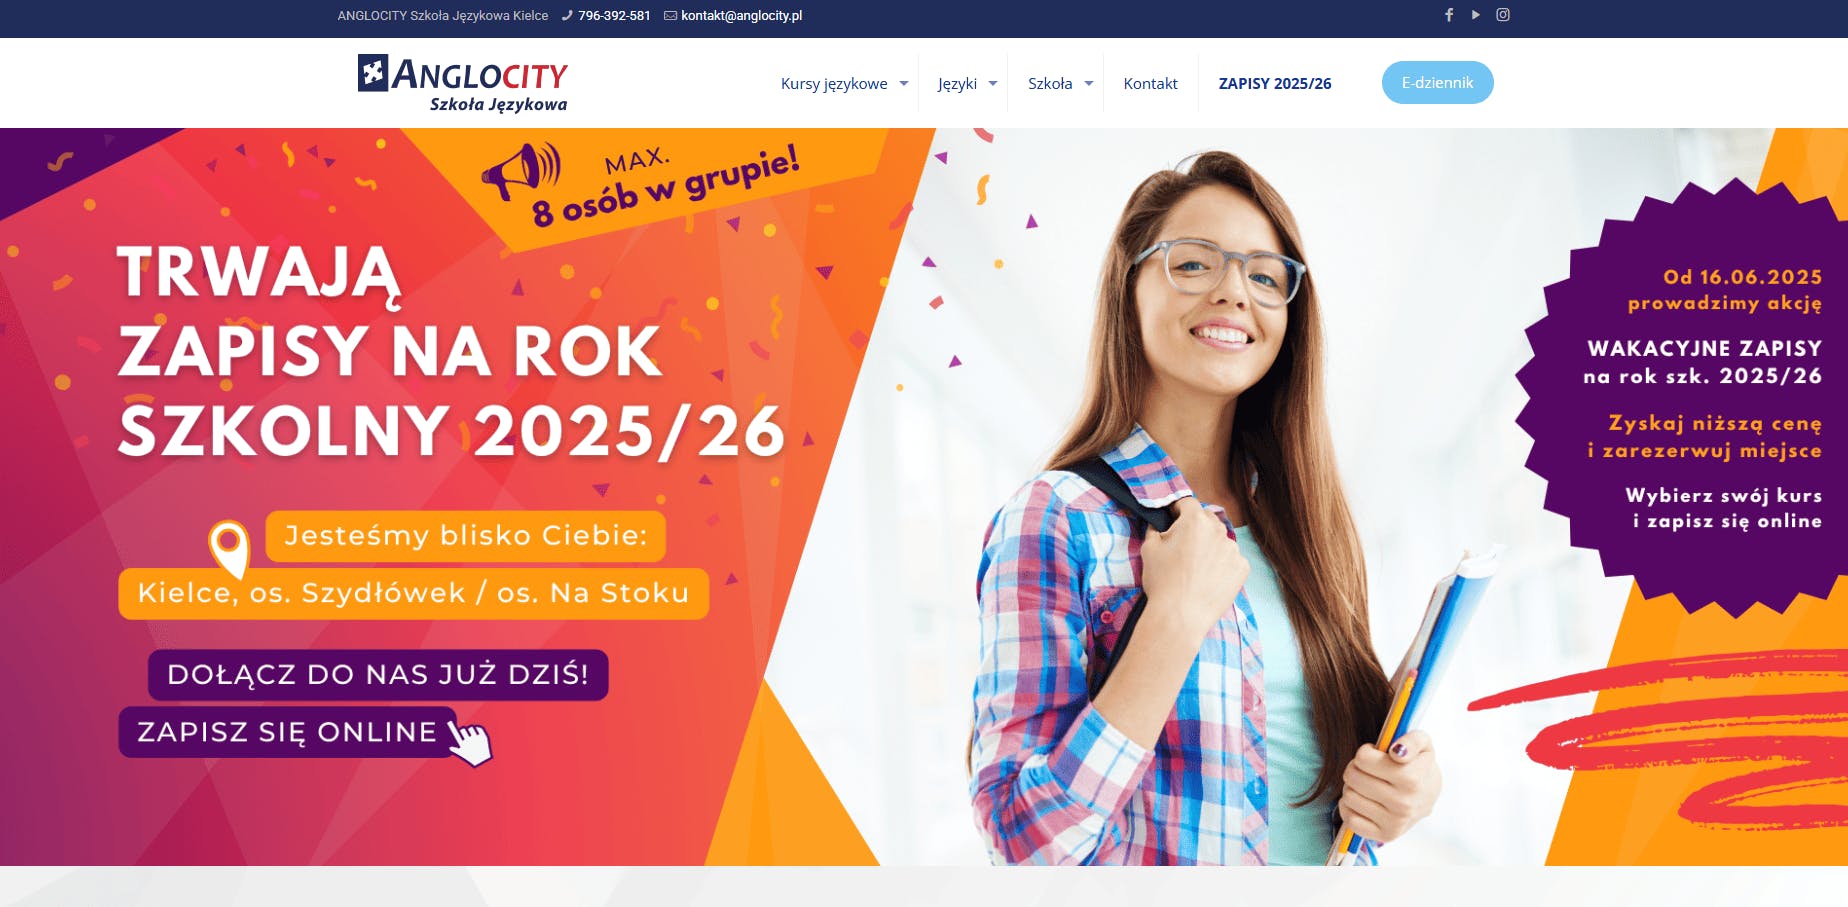Image resolution: width=1848 pixels, height=907 pixels.
Task: Expand the Języki dropdown arrow
Action: tap(993, 84)
